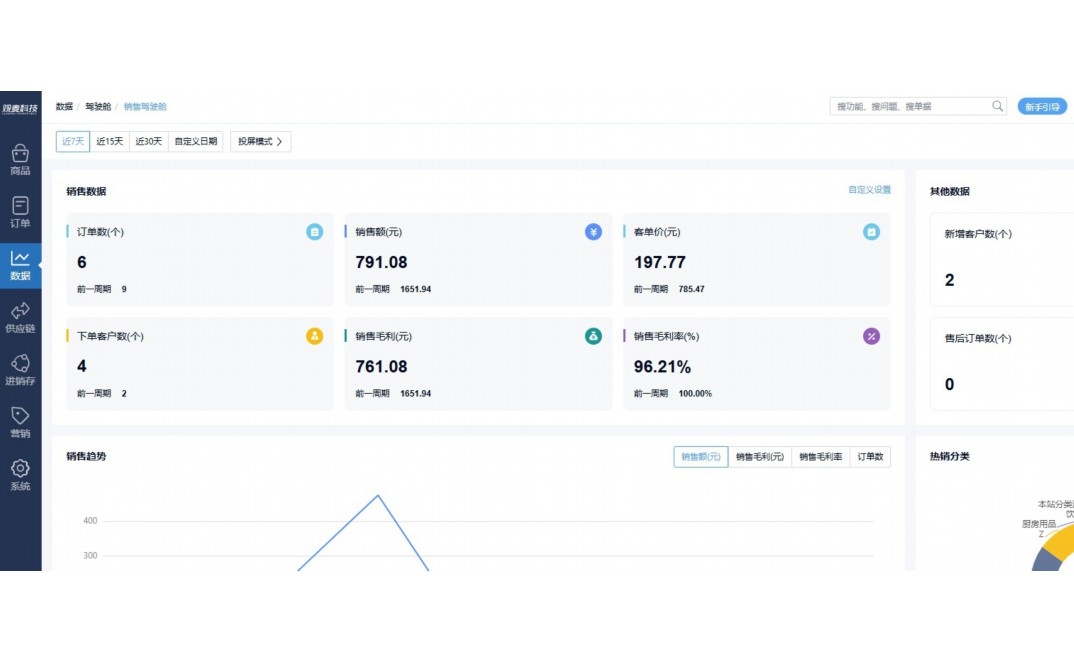Click the search input field at top

click(910, 106)
